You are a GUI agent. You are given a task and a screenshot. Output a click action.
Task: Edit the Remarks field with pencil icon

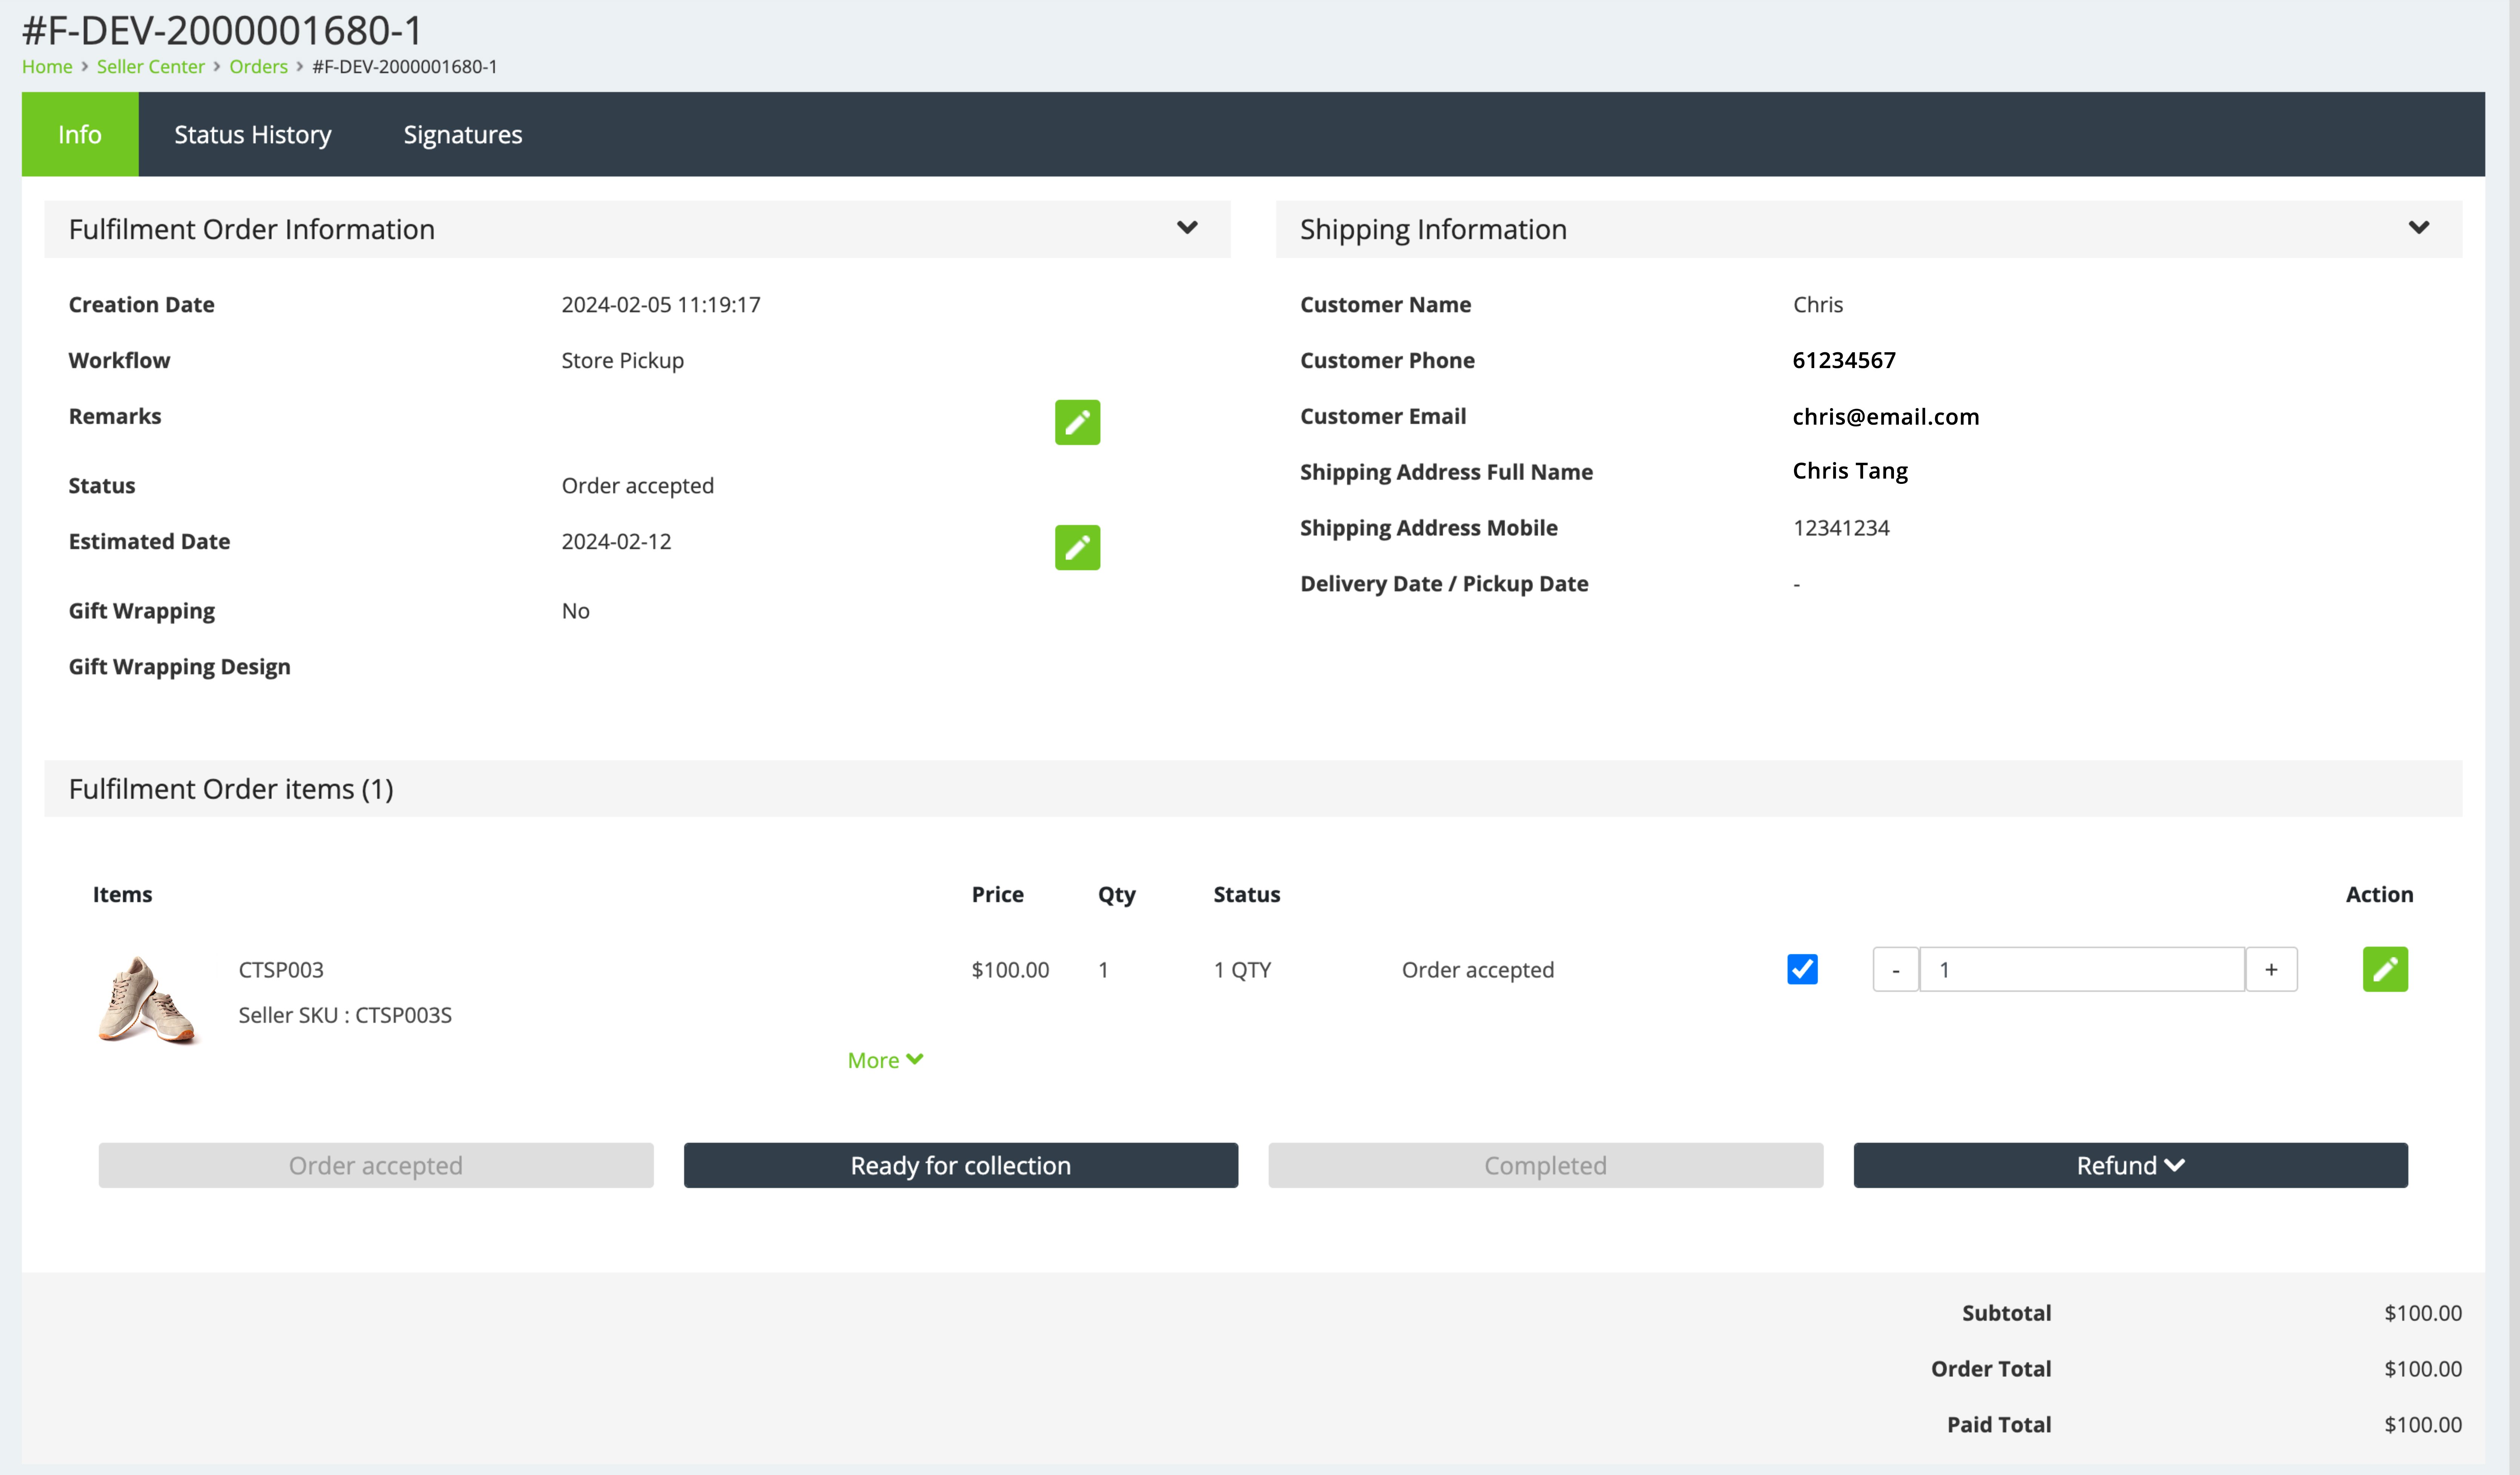(1077, 422)
